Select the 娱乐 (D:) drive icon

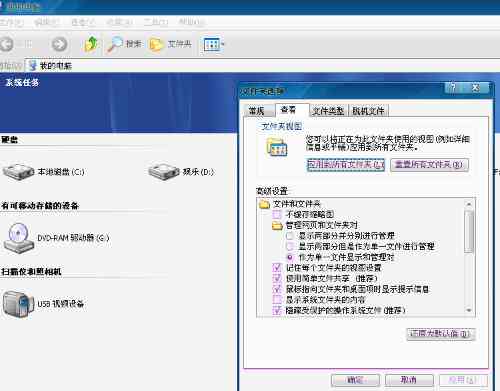(x=164, y=172)
